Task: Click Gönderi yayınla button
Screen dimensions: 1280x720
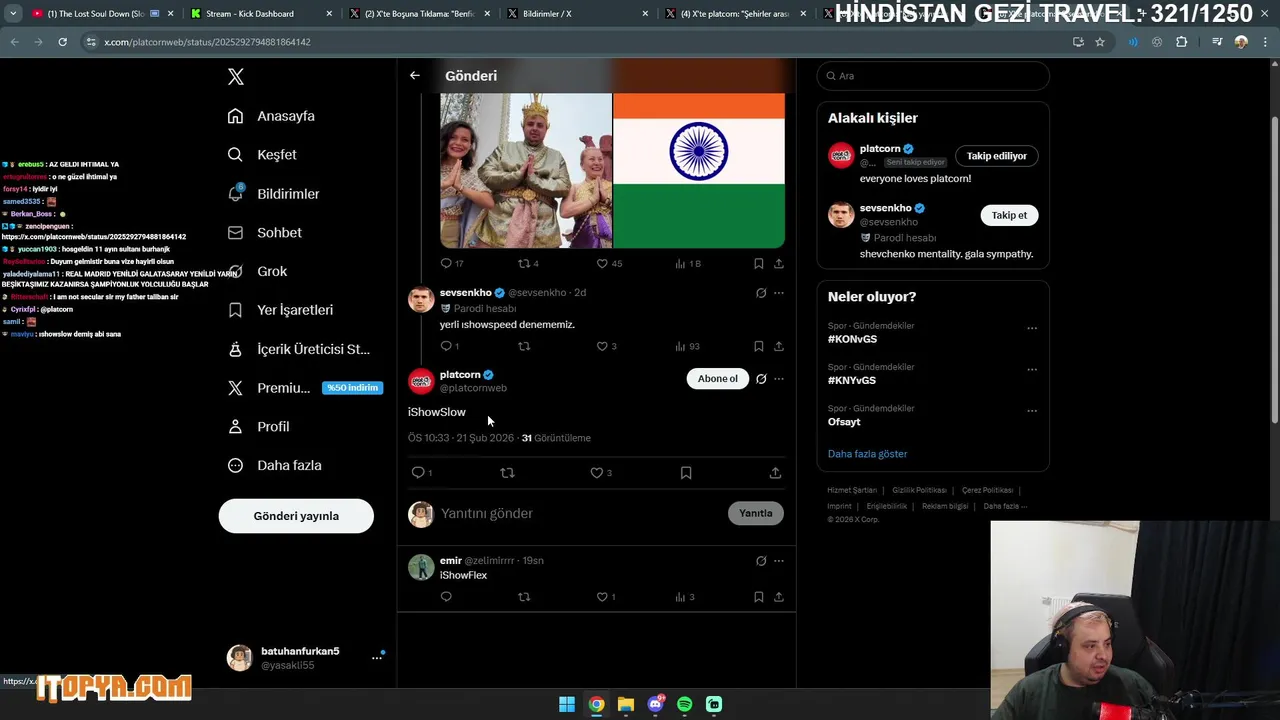Action: (x=296, y=516)
